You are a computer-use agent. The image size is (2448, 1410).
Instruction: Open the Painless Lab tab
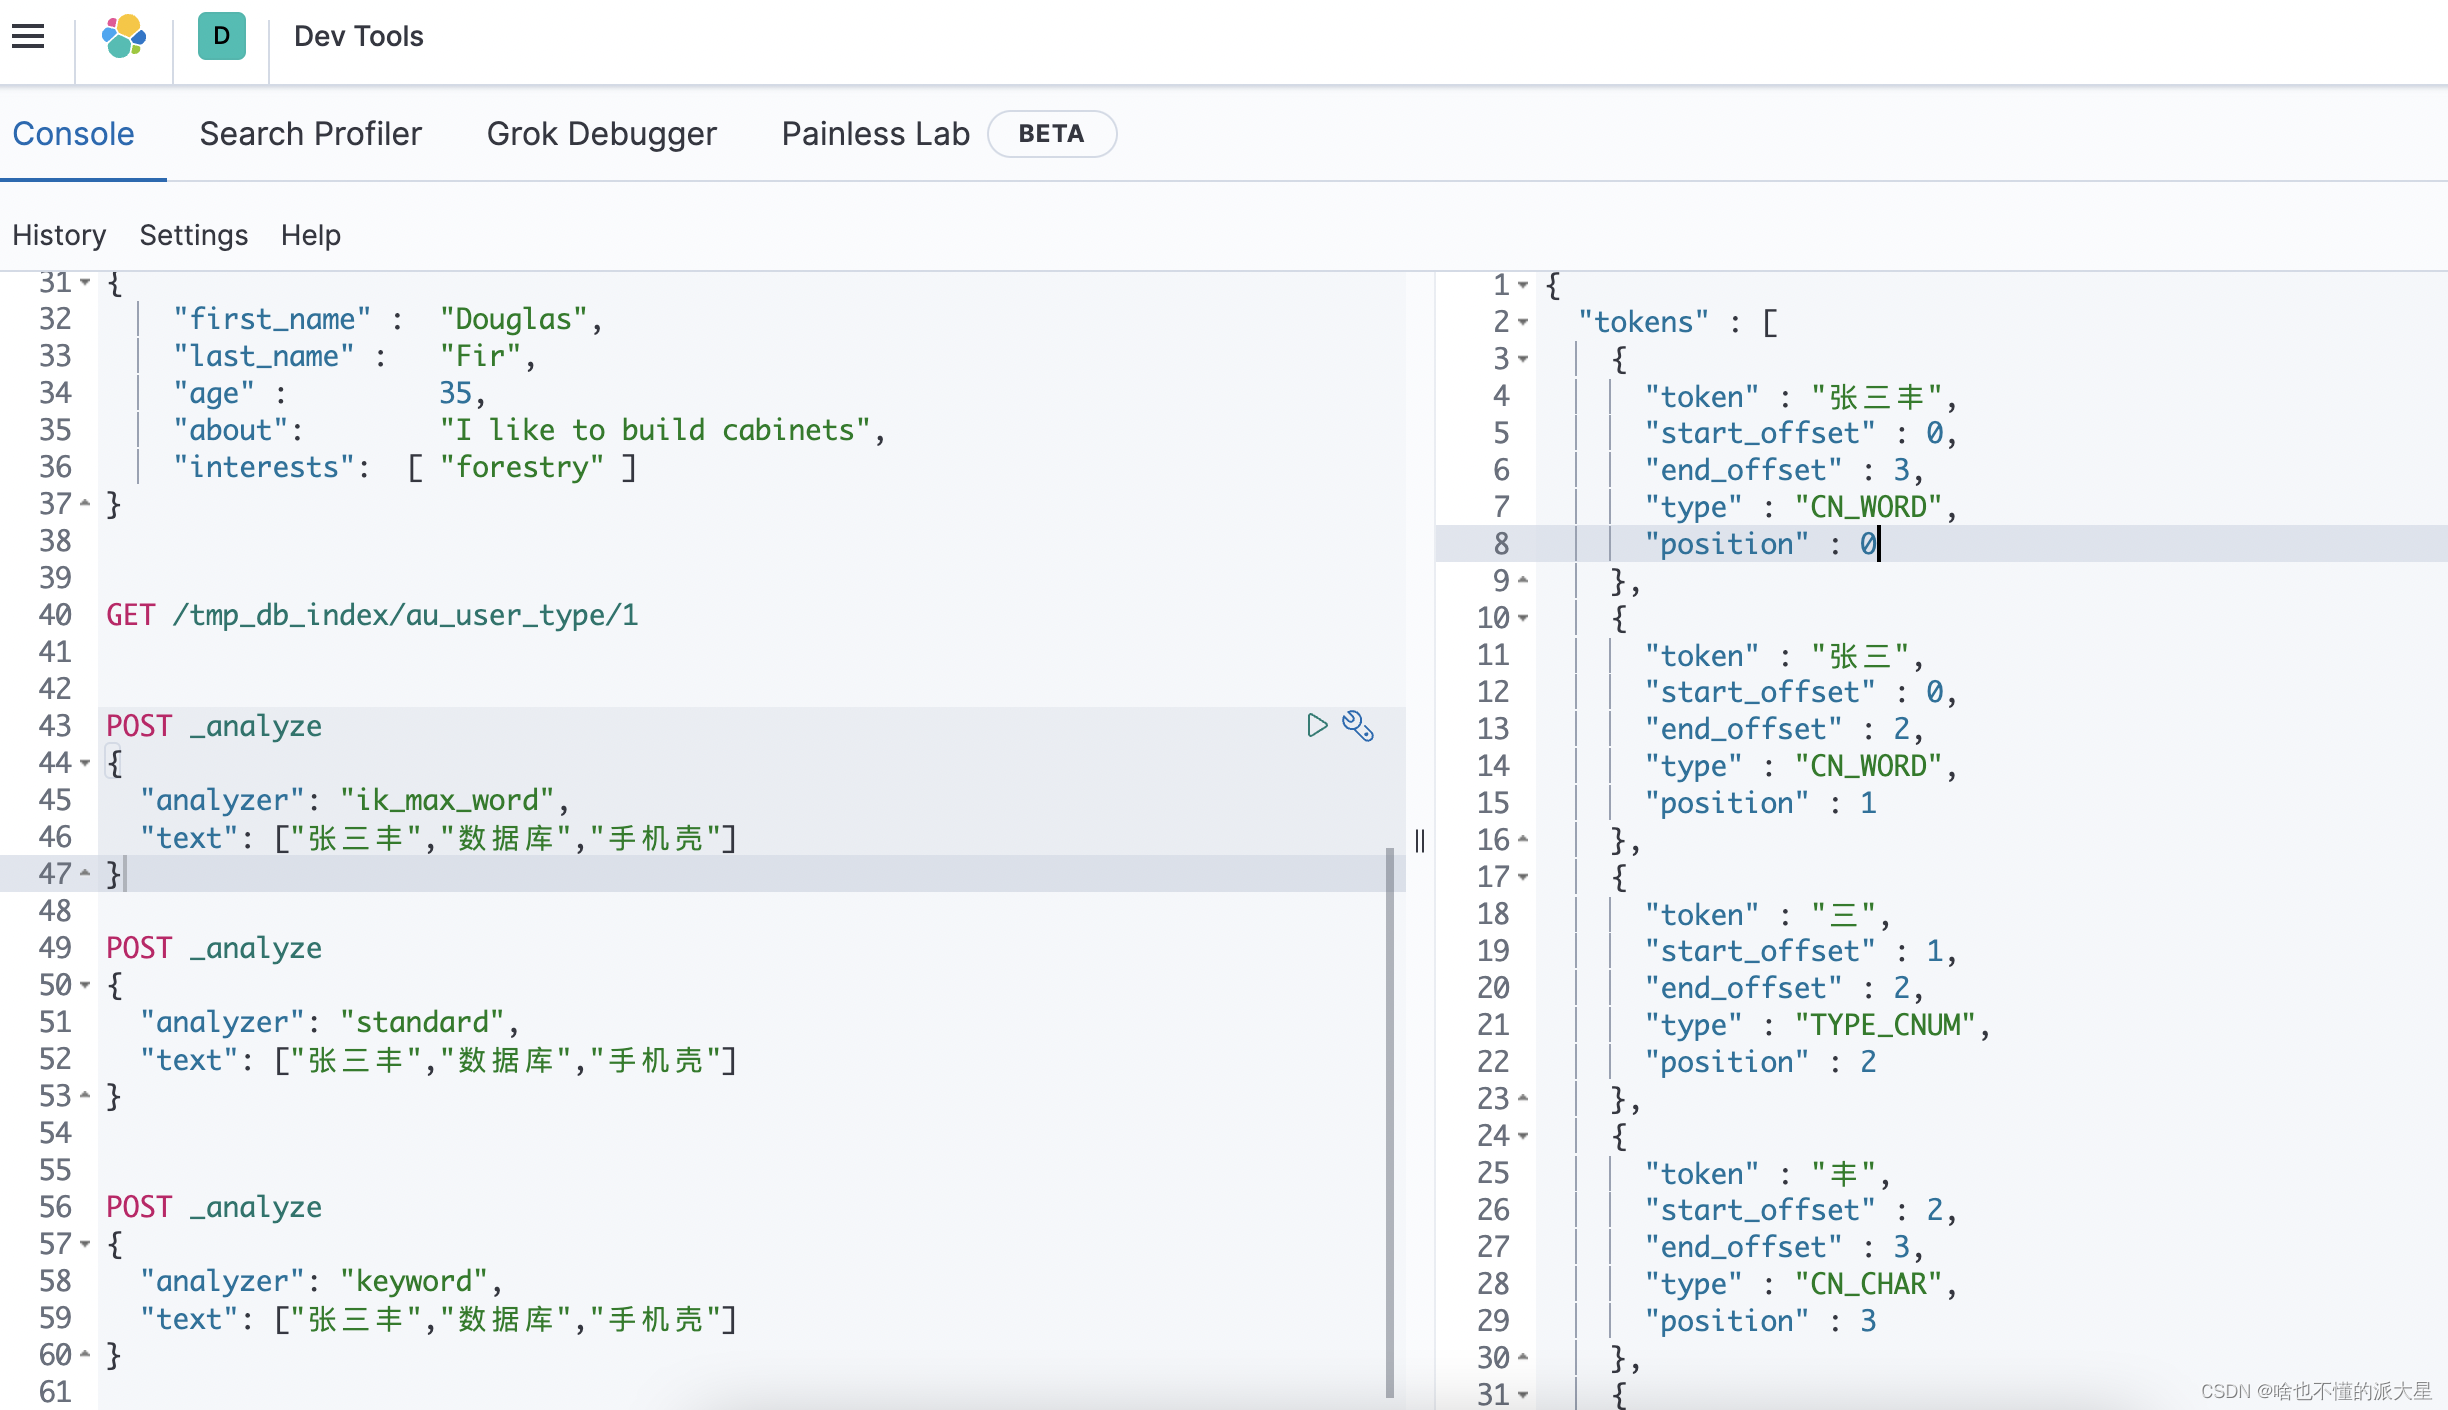click(x=875, y=133)
